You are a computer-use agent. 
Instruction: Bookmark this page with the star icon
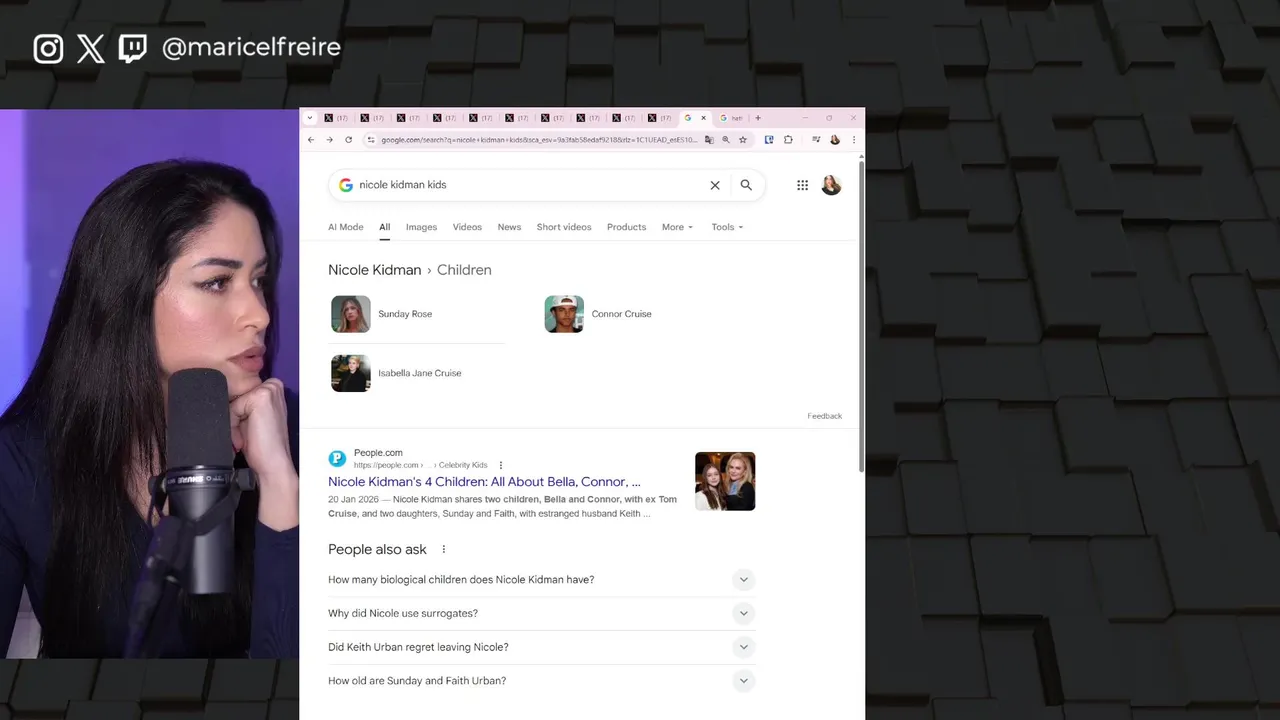coord(743,140)
